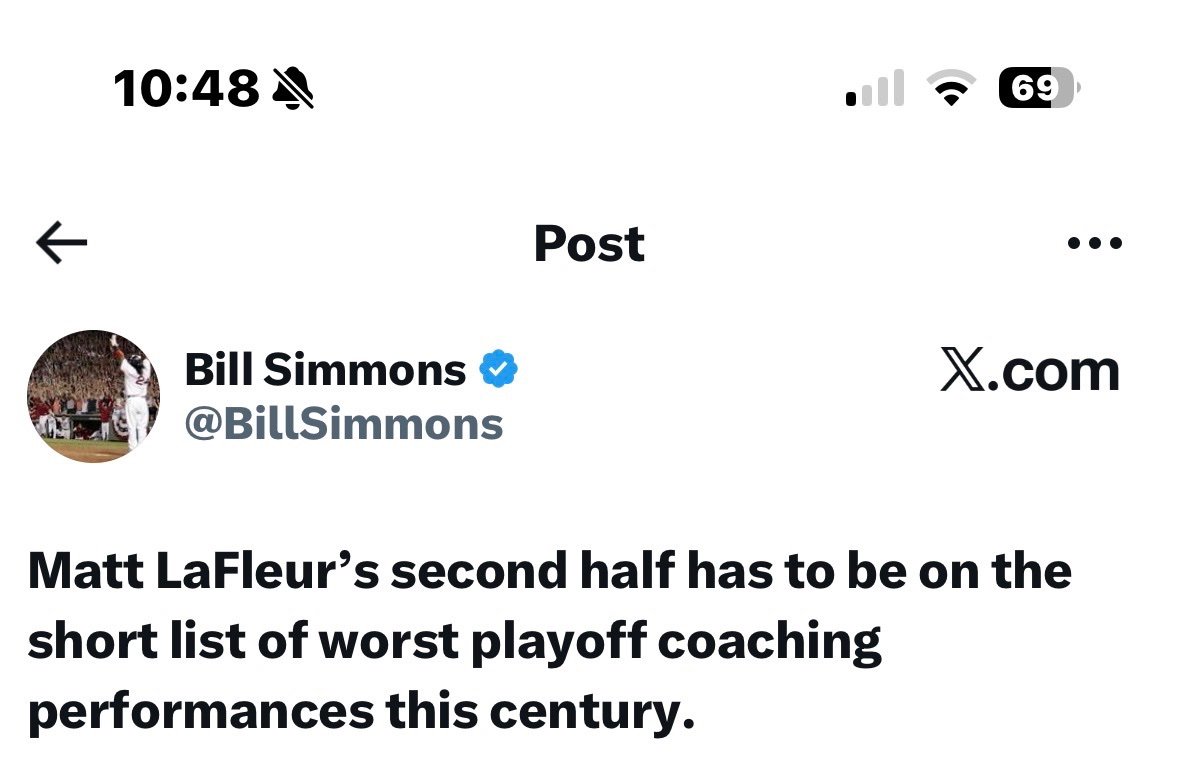Tap the battery indicator showing 69
Viewport: 1179px width, 778px height.
click(1038, 88)
